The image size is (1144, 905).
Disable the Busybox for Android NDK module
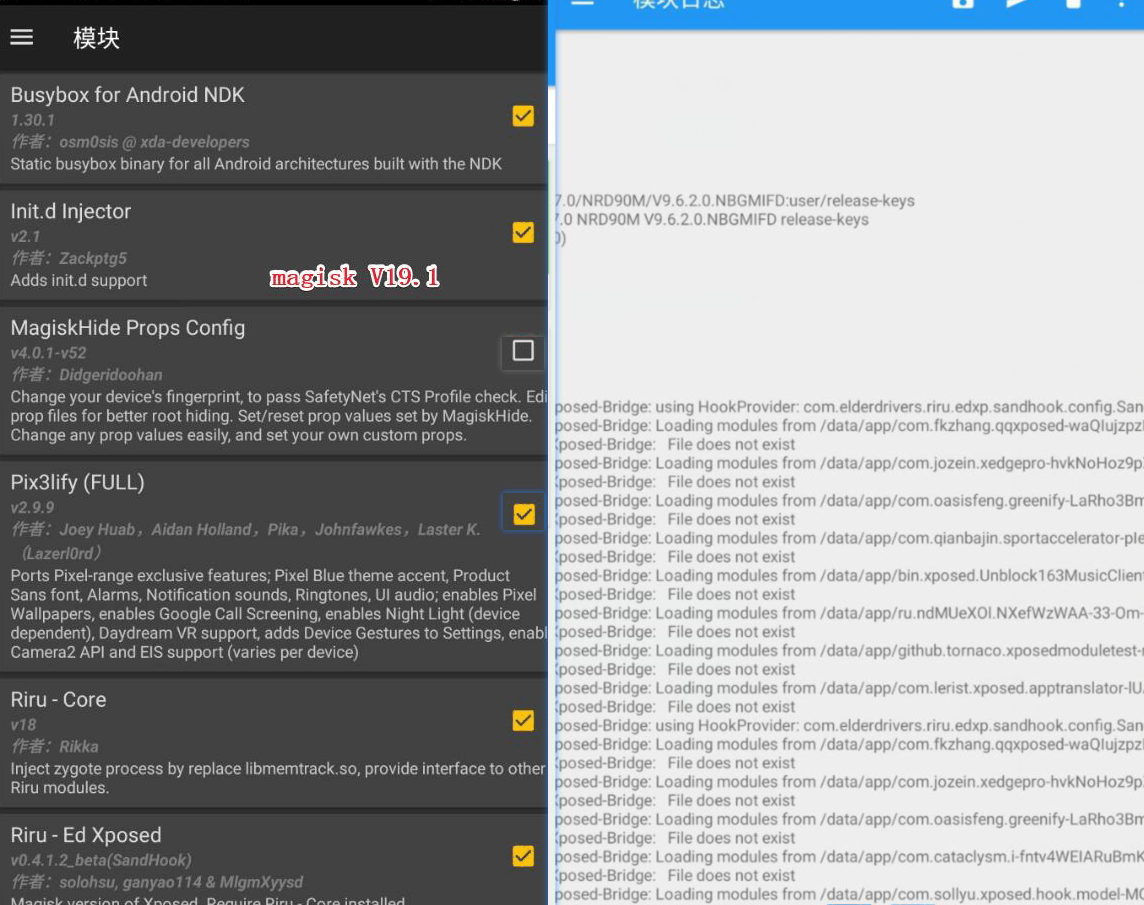[522, 116]
